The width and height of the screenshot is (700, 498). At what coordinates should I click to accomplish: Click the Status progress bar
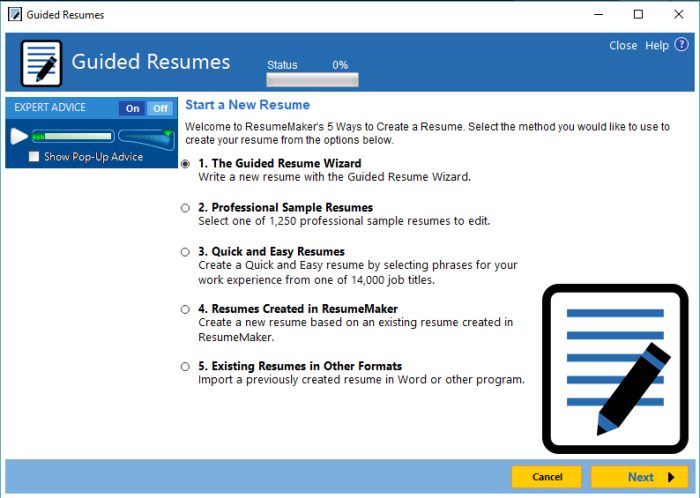312,80
